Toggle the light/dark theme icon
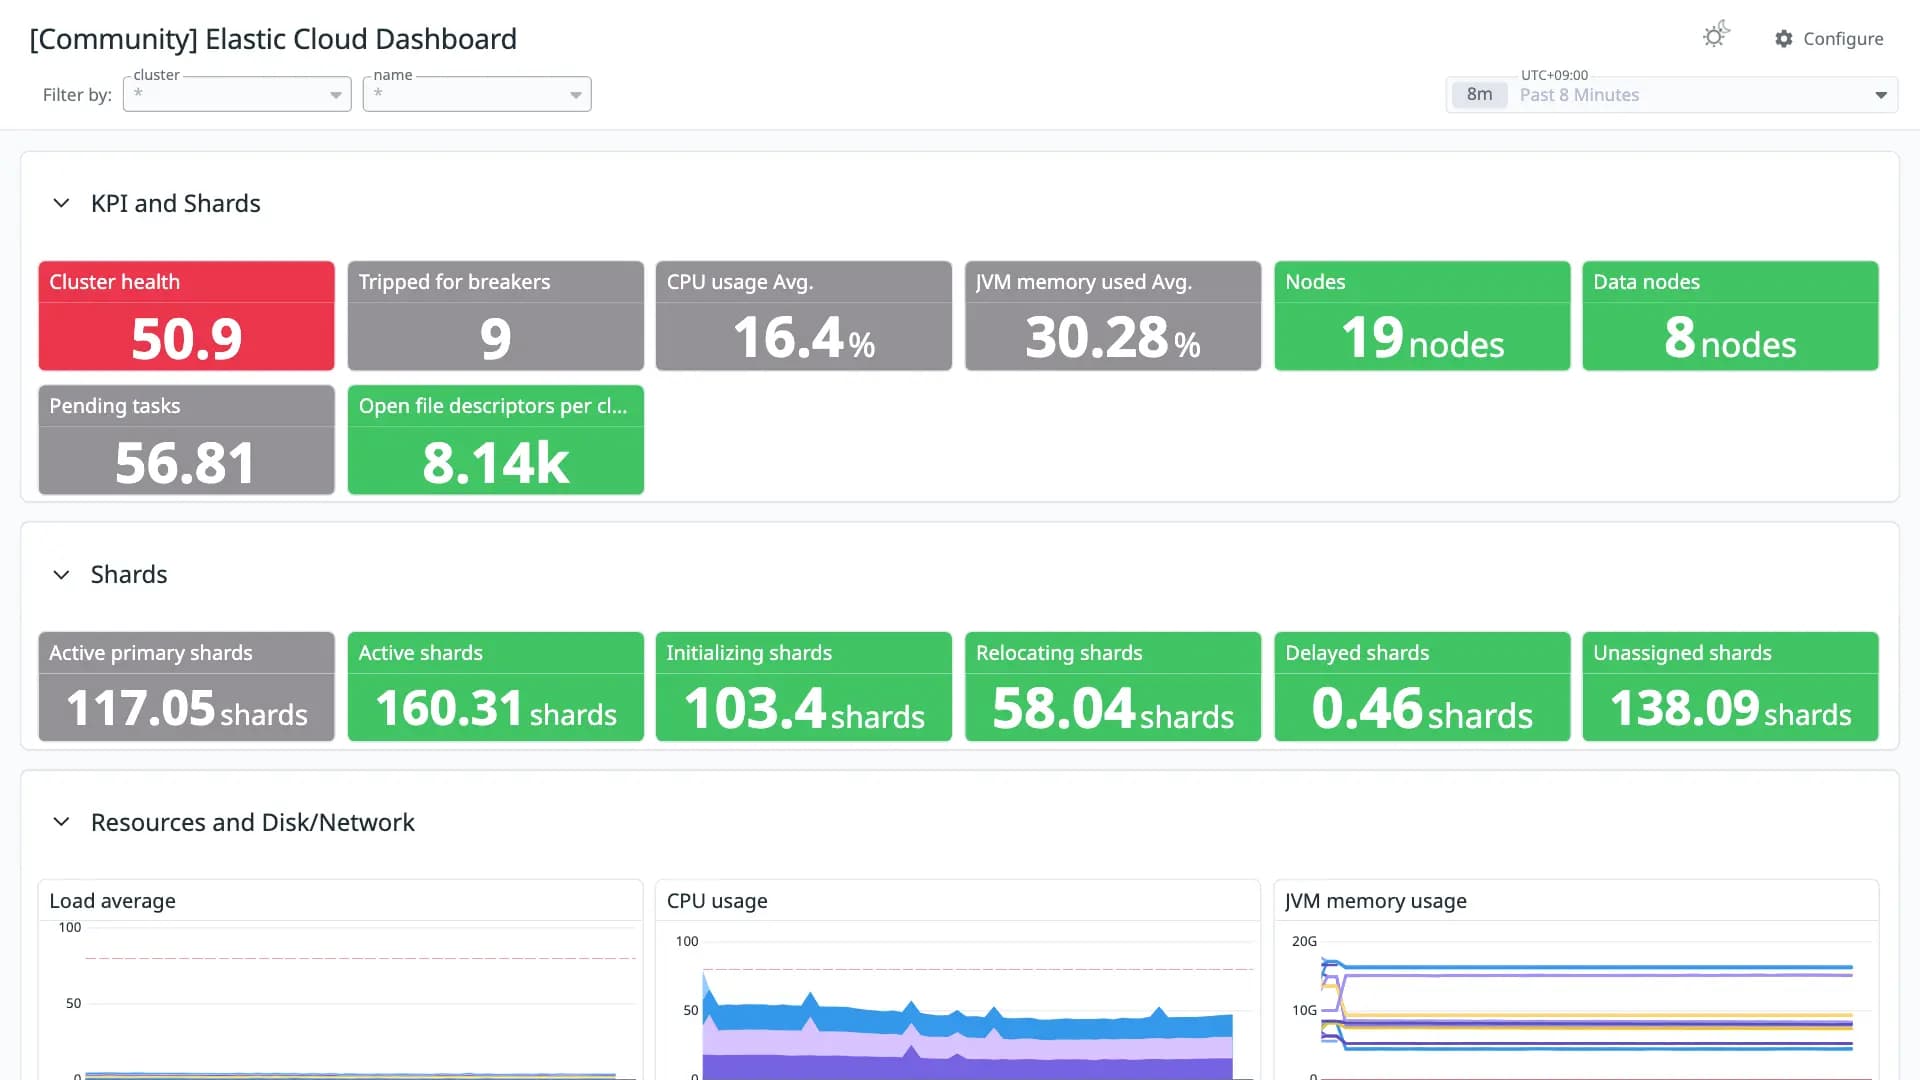The image size is (1920, 1080). click(1716, 36)
